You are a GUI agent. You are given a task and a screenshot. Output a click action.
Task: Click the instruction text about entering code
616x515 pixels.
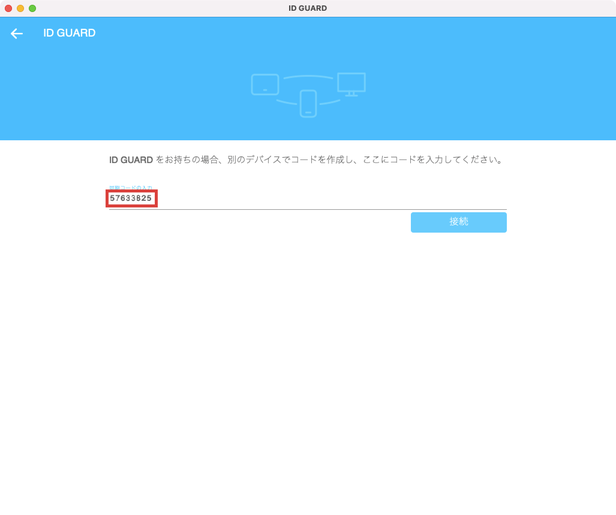coord(306,160)
